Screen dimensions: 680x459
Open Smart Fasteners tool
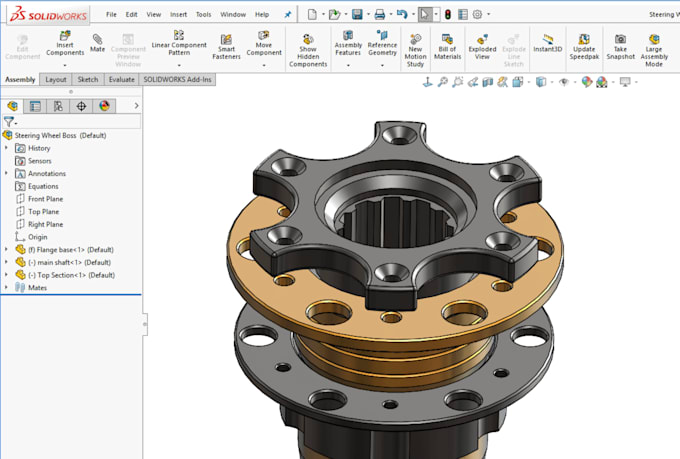[226, 47]
